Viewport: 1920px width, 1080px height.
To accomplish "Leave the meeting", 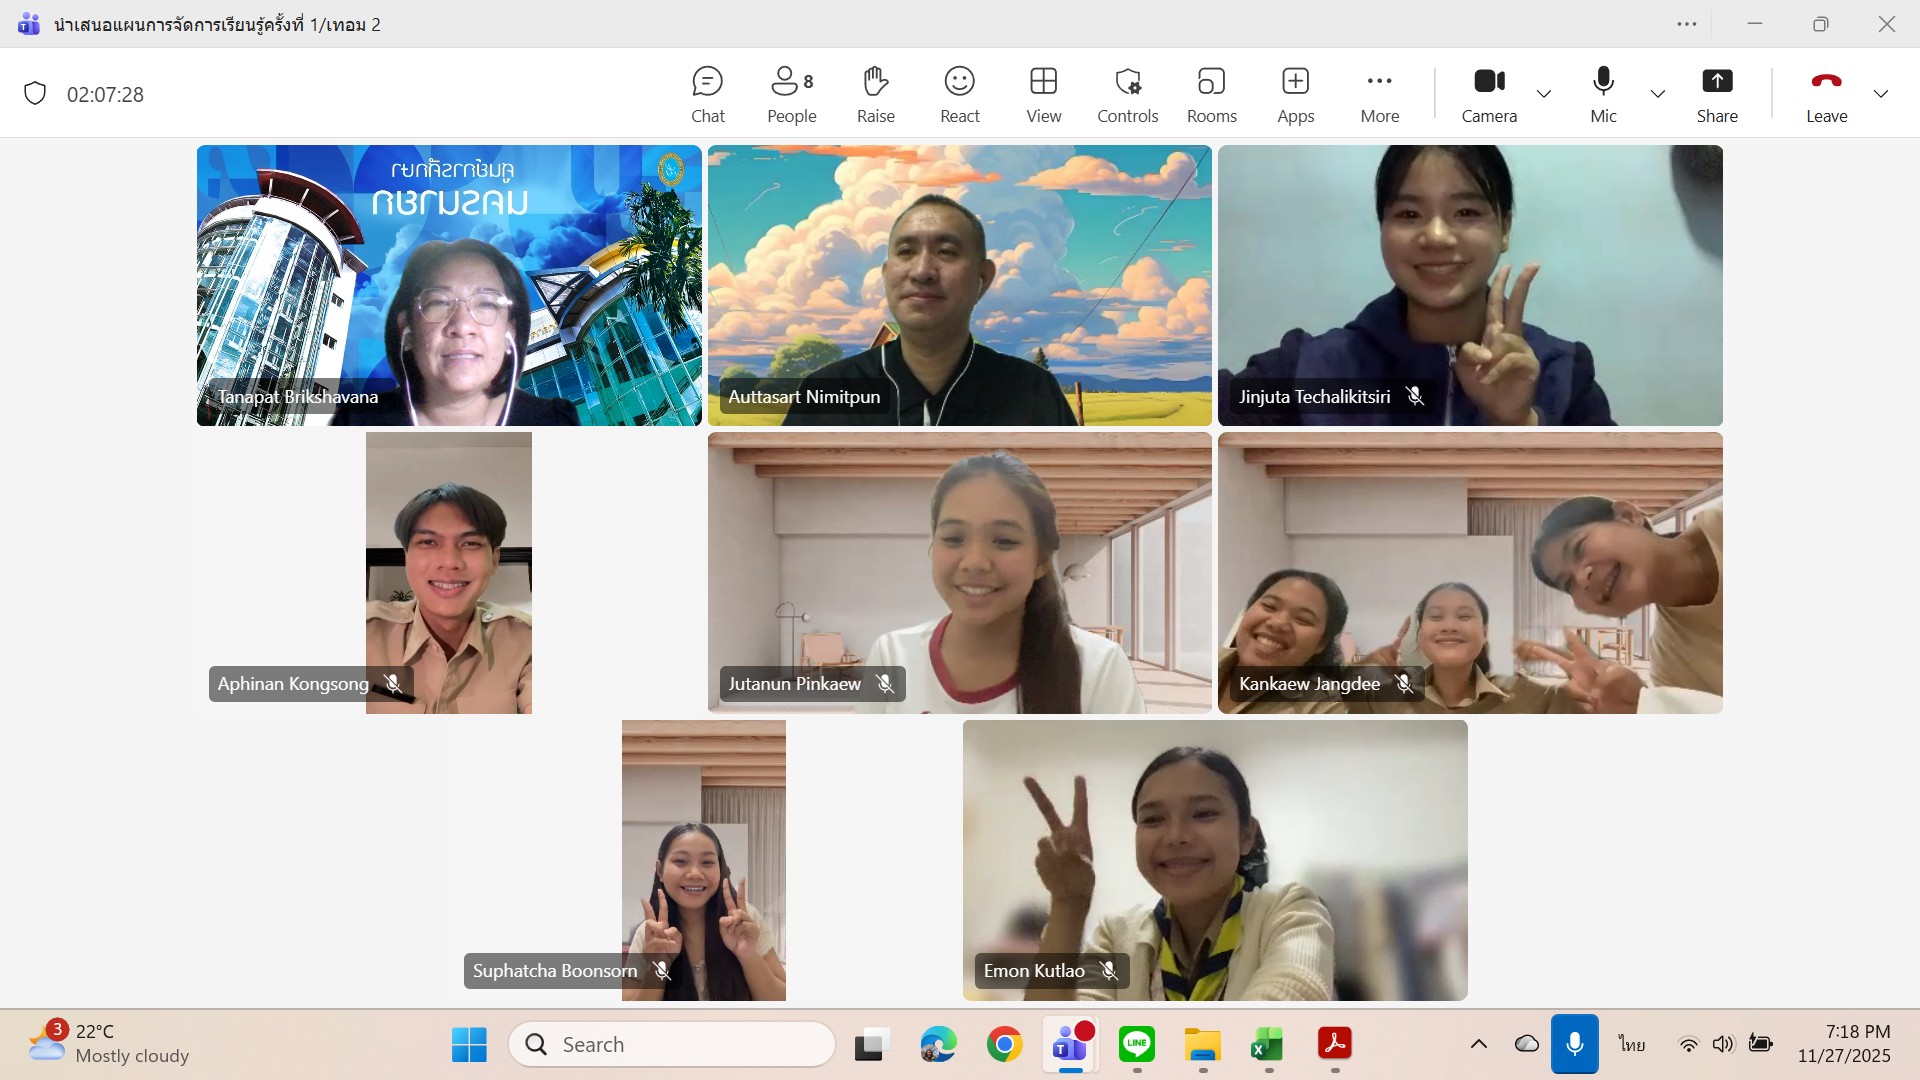I will 1826,94.
